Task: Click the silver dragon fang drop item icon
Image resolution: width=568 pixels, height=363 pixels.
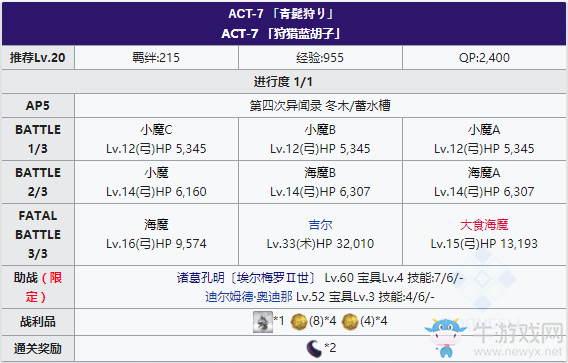Action: [263, 322]
